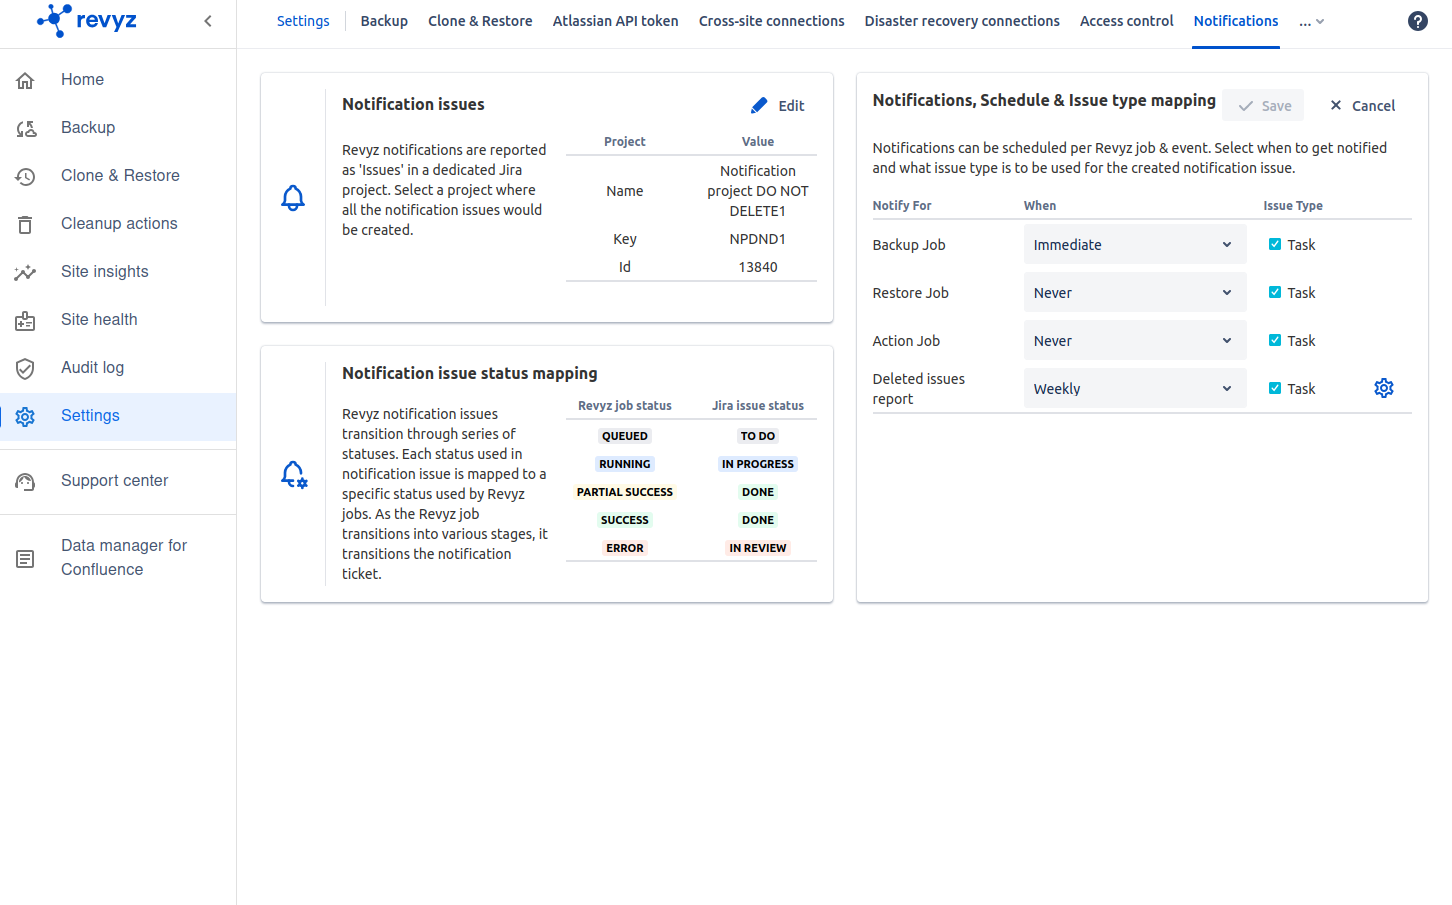This screenshot has width=1452, height=905.
Task: Click the Site health medical icon
Action: coord(26,320)
